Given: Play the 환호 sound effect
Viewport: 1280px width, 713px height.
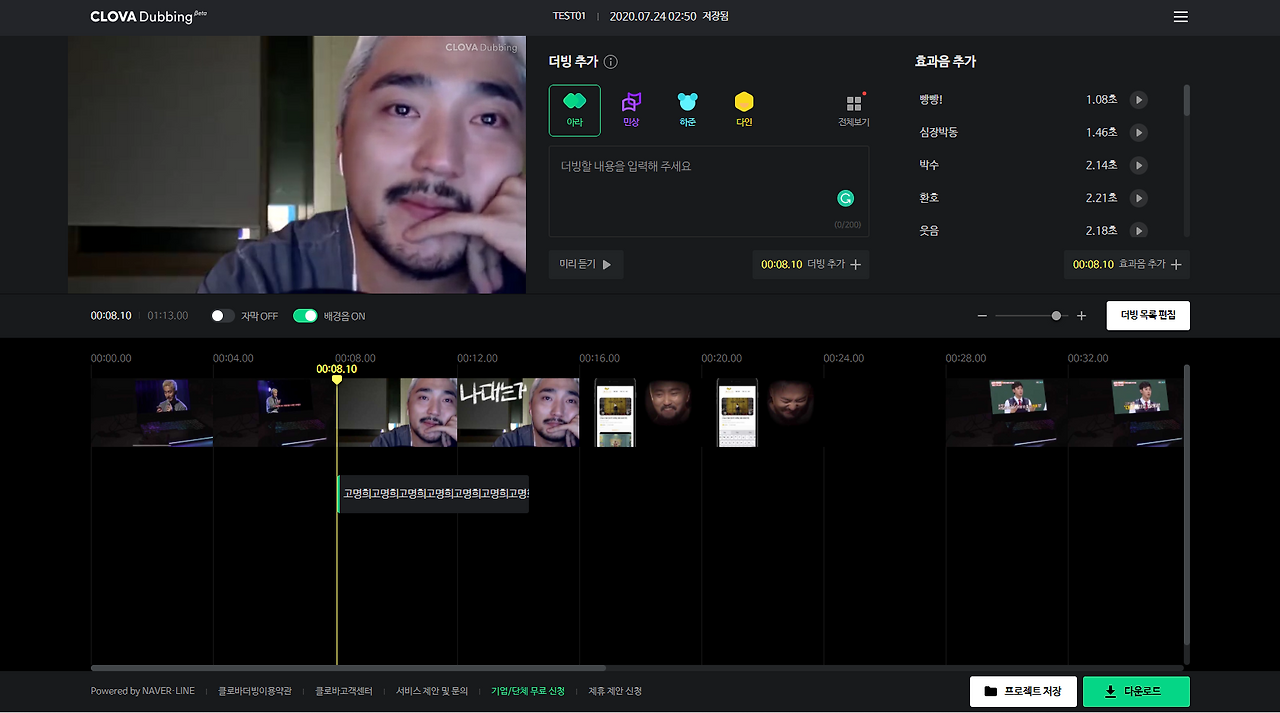Looking at the screenshot, I should 1138,199.
